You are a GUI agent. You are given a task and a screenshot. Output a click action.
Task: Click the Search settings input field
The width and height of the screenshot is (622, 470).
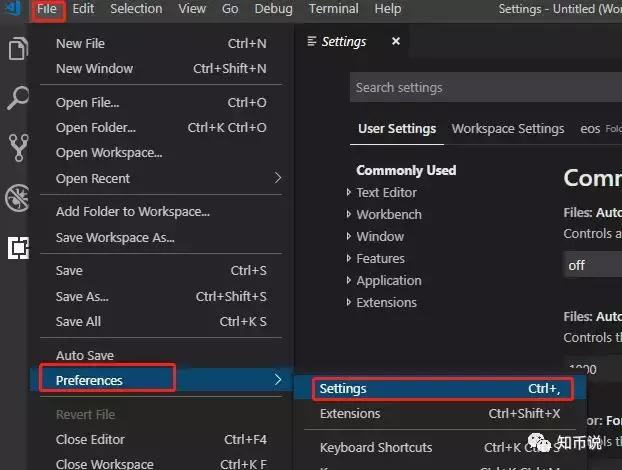coord(486,88)
